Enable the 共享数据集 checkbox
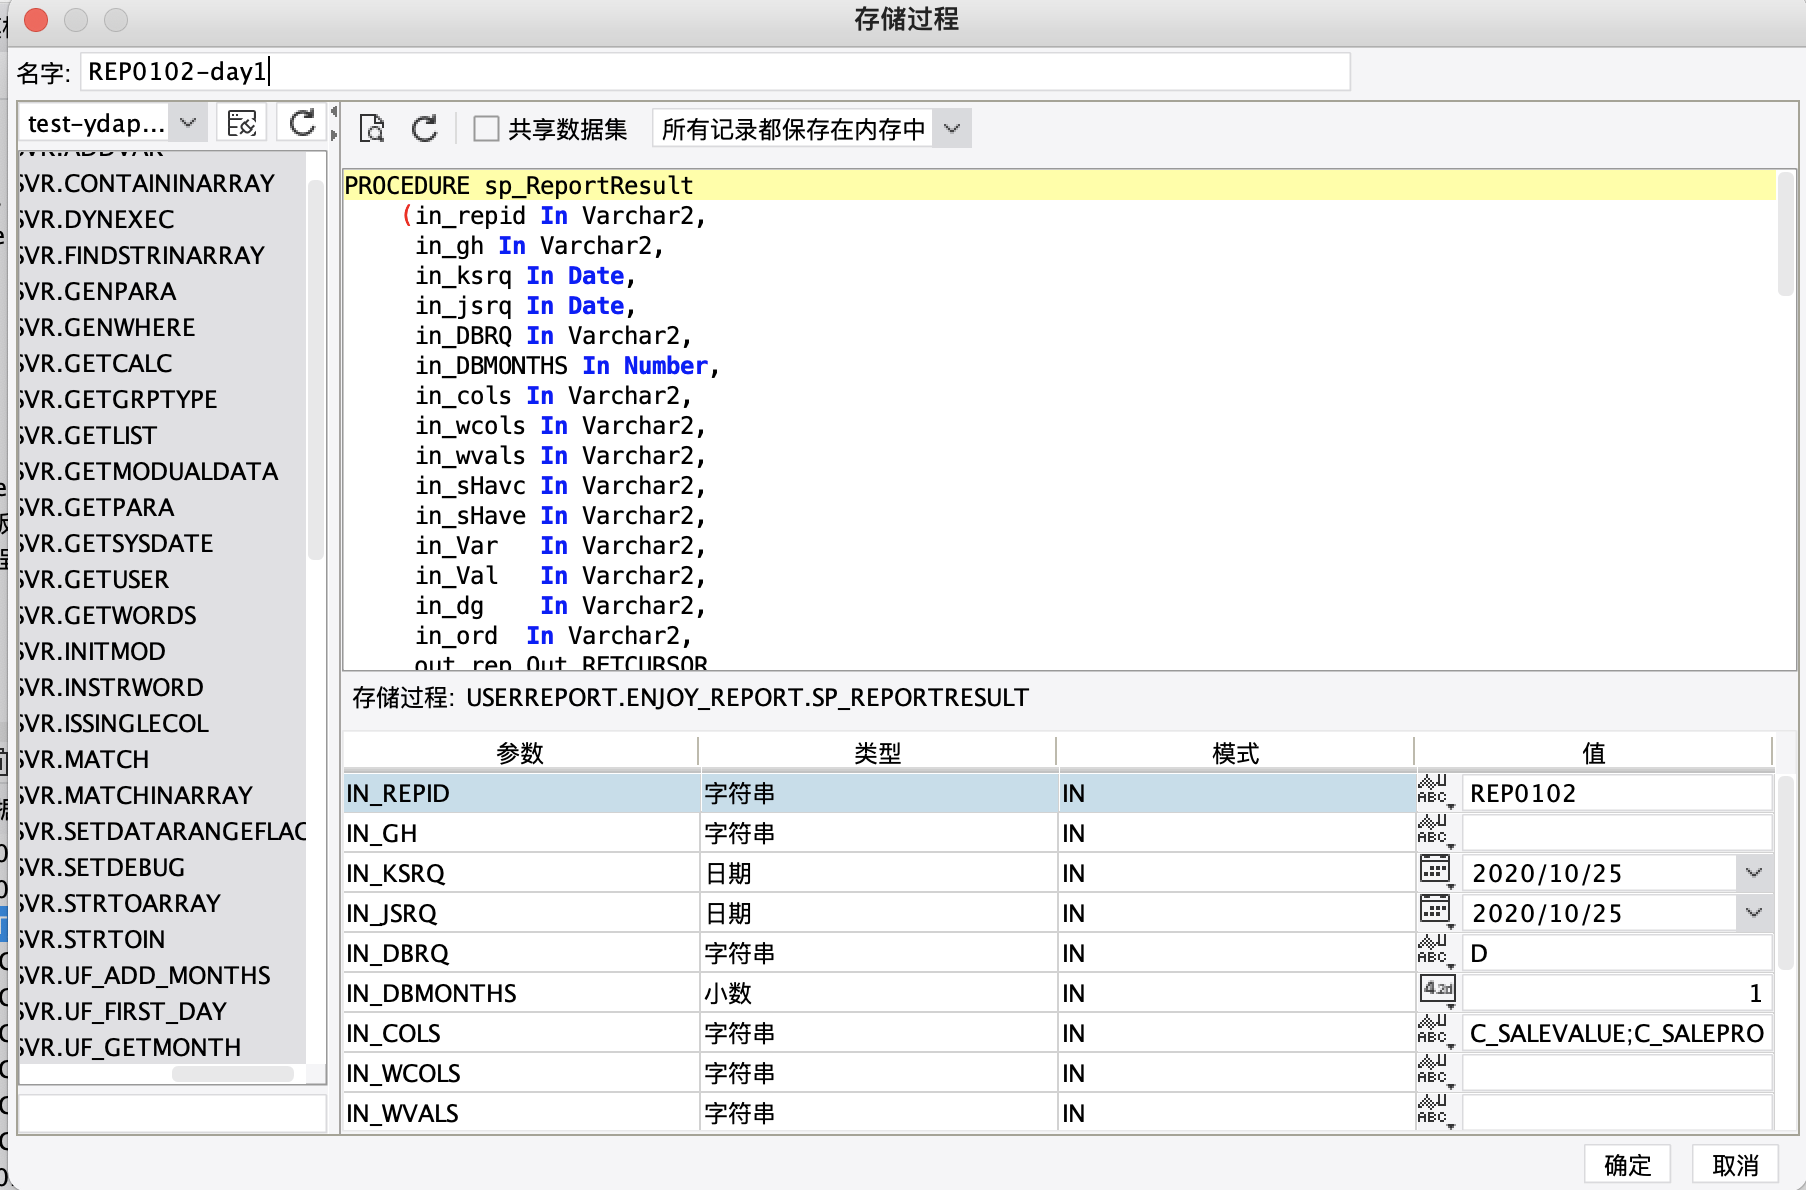The width and height of the screenshot is (1806, 1190). [487, 129]
